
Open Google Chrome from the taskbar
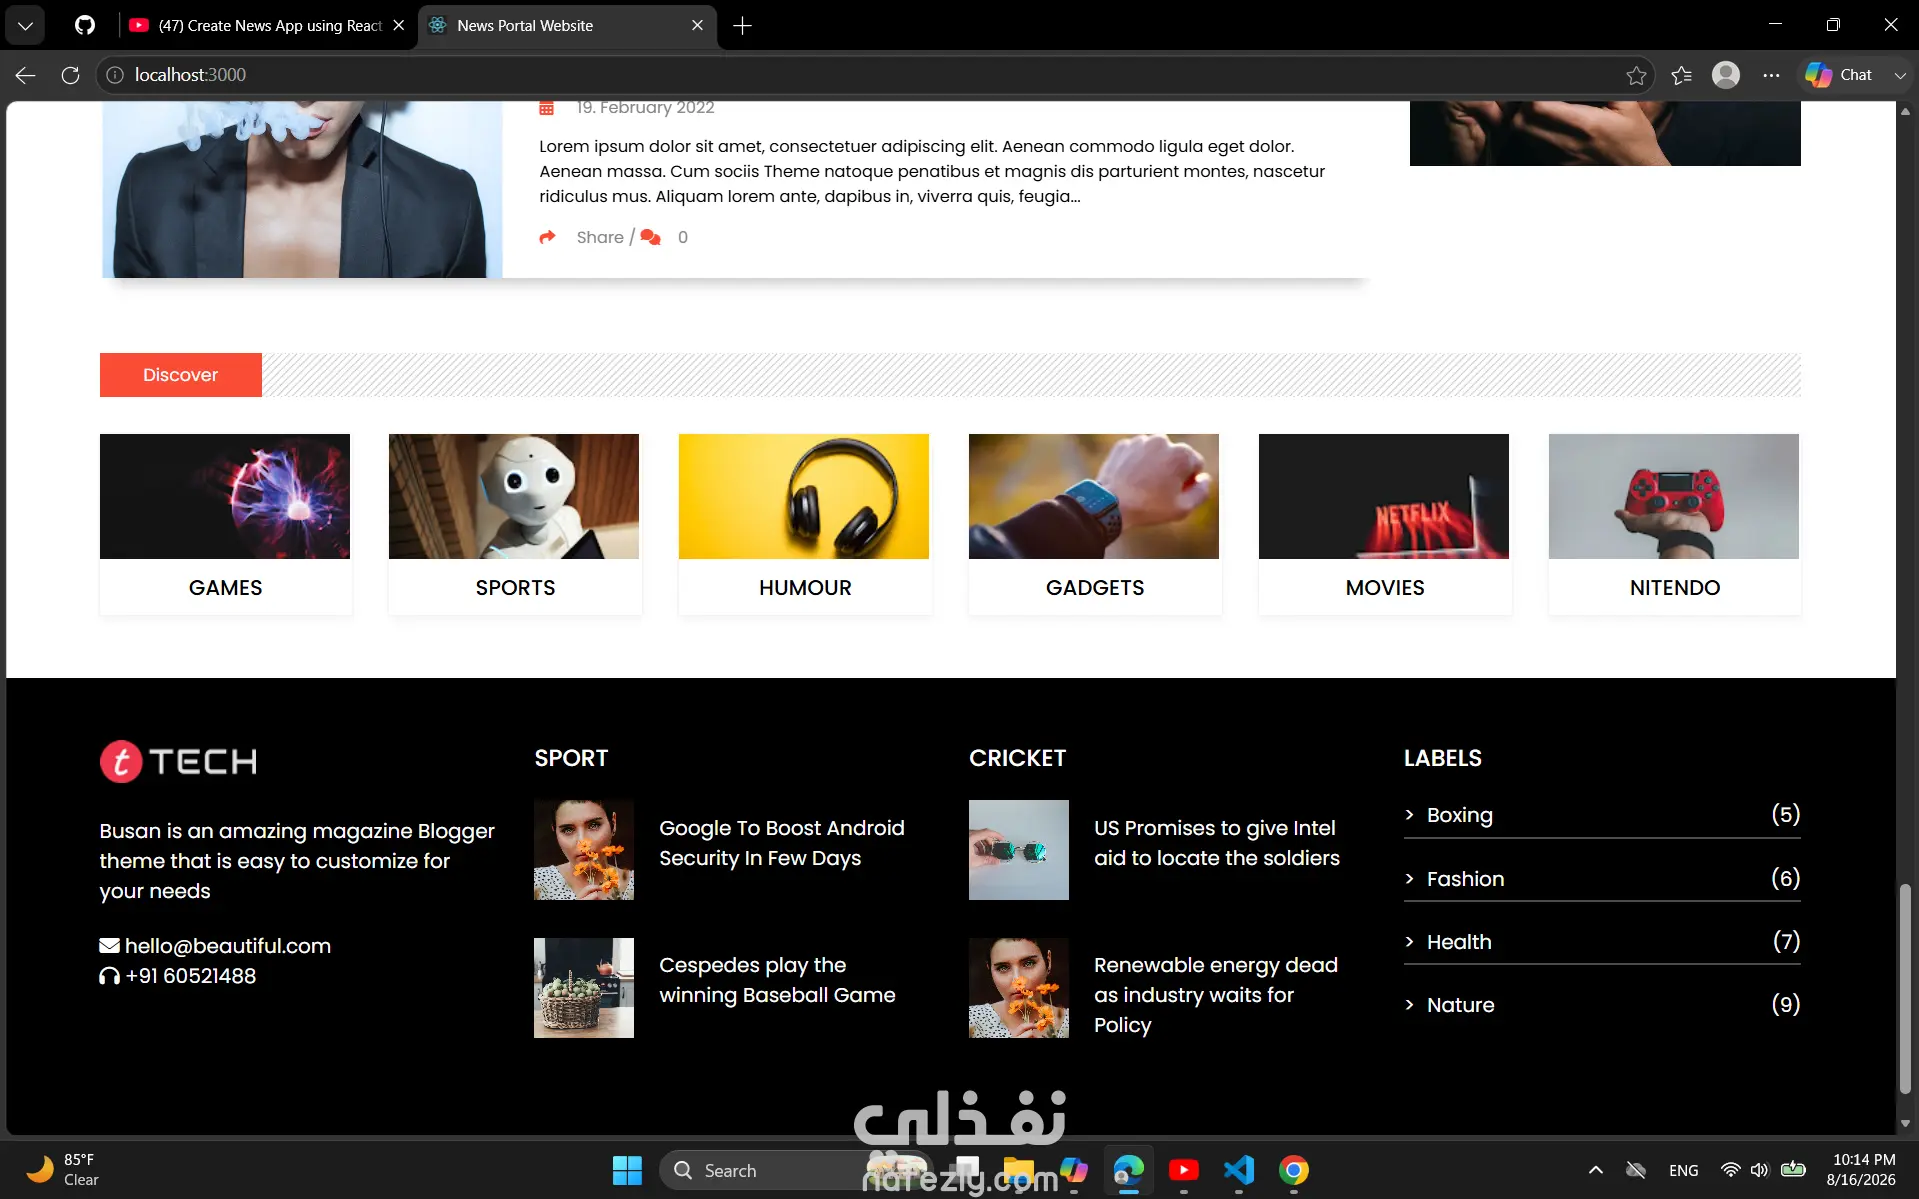click(1294, 1170)
